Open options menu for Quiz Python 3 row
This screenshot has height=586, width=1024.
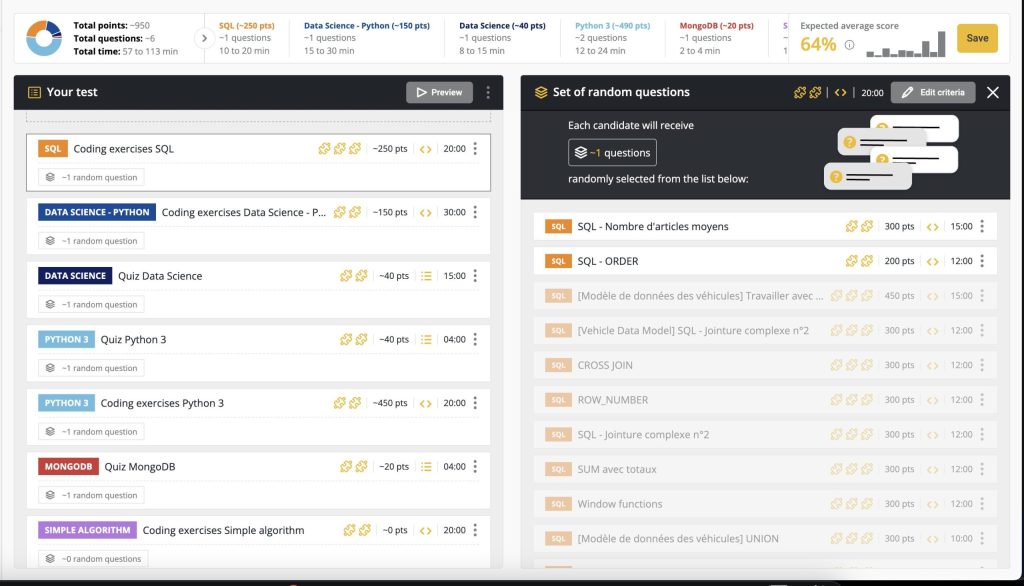tap(475, 339)
